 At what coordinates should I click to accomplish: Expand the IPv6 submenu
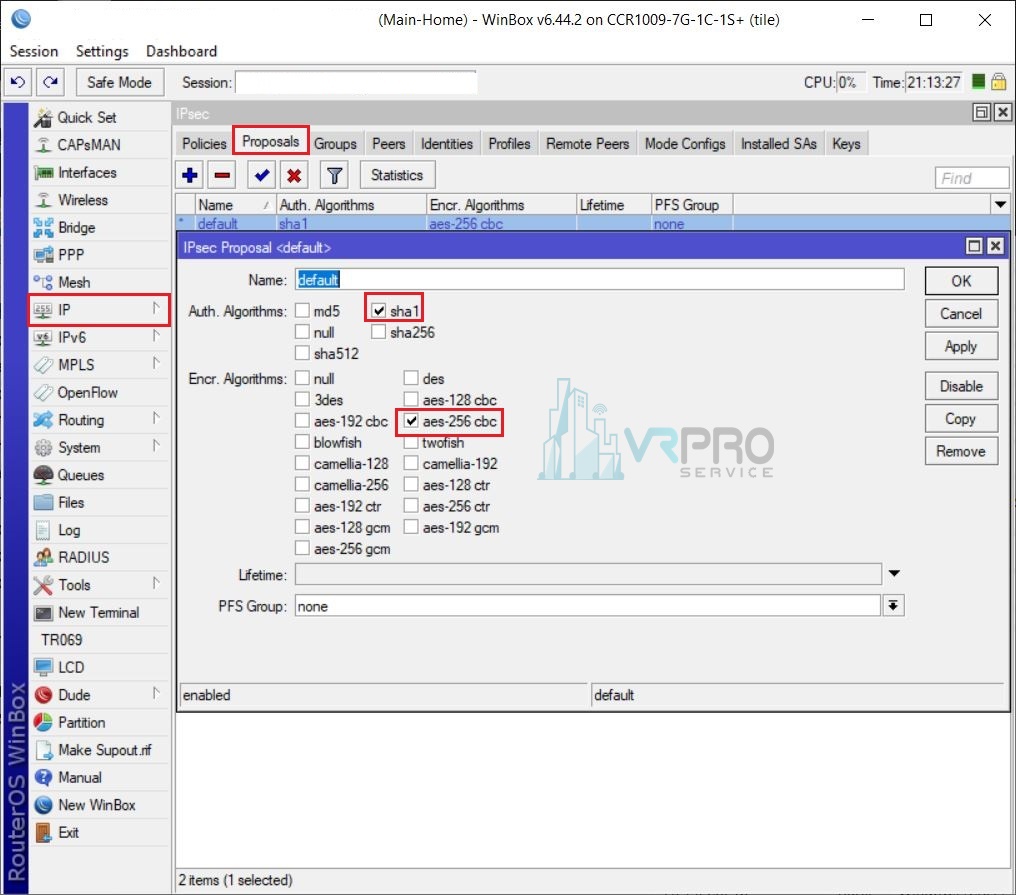[x=156, y=336]
